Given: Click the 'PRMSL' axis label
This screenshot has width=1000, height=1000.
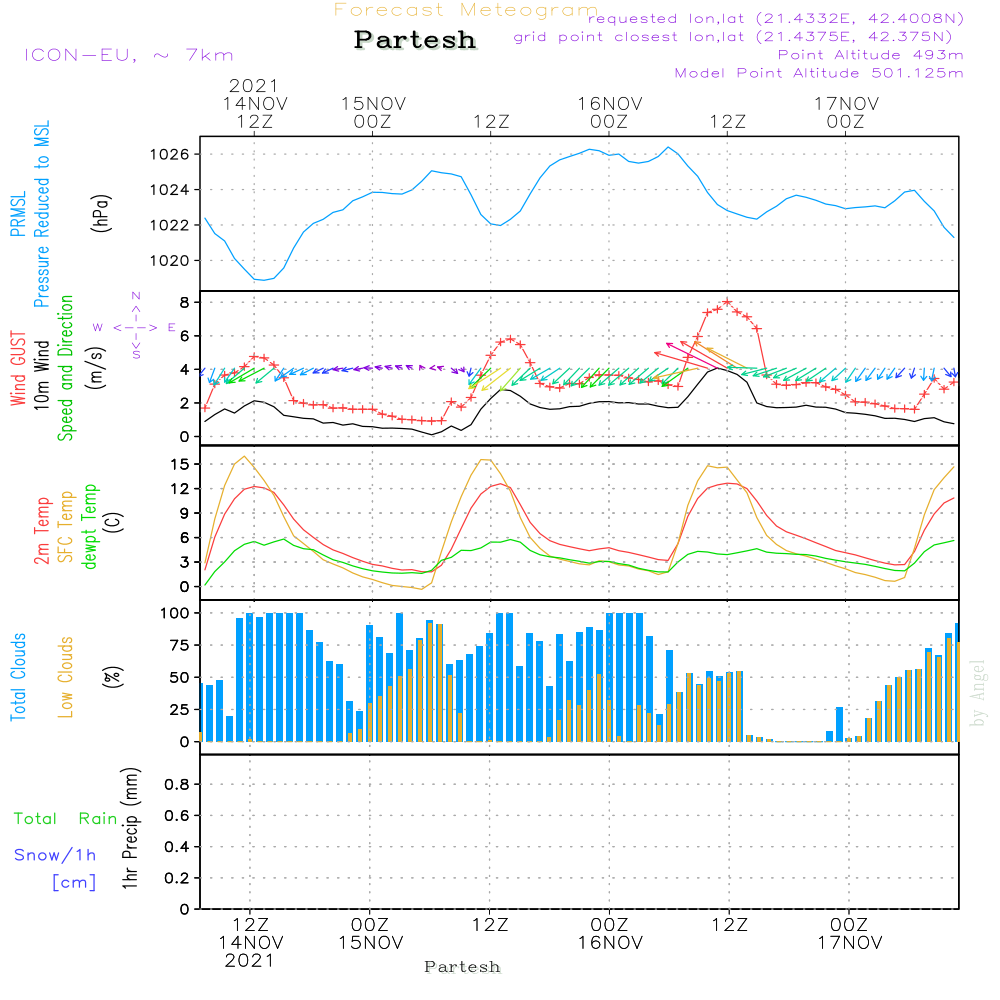Looking at the screenshot, I should (18, 214).
